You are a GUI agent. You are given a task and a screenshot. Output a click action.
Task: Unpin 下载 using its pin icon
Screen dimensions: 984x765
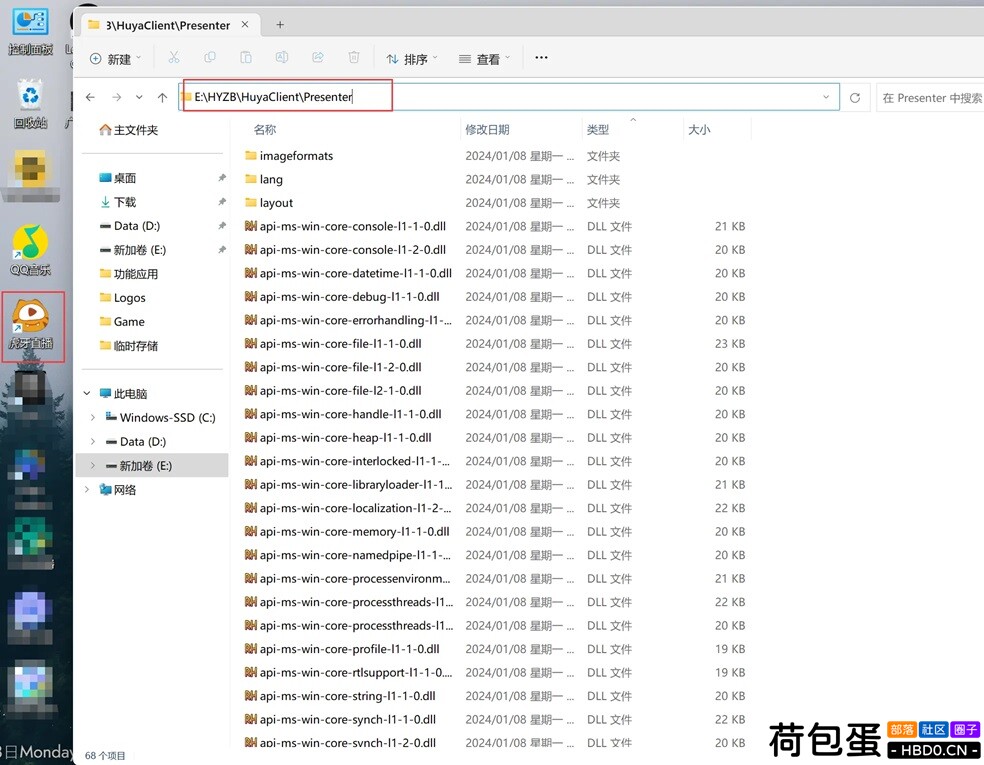(222, 202)
